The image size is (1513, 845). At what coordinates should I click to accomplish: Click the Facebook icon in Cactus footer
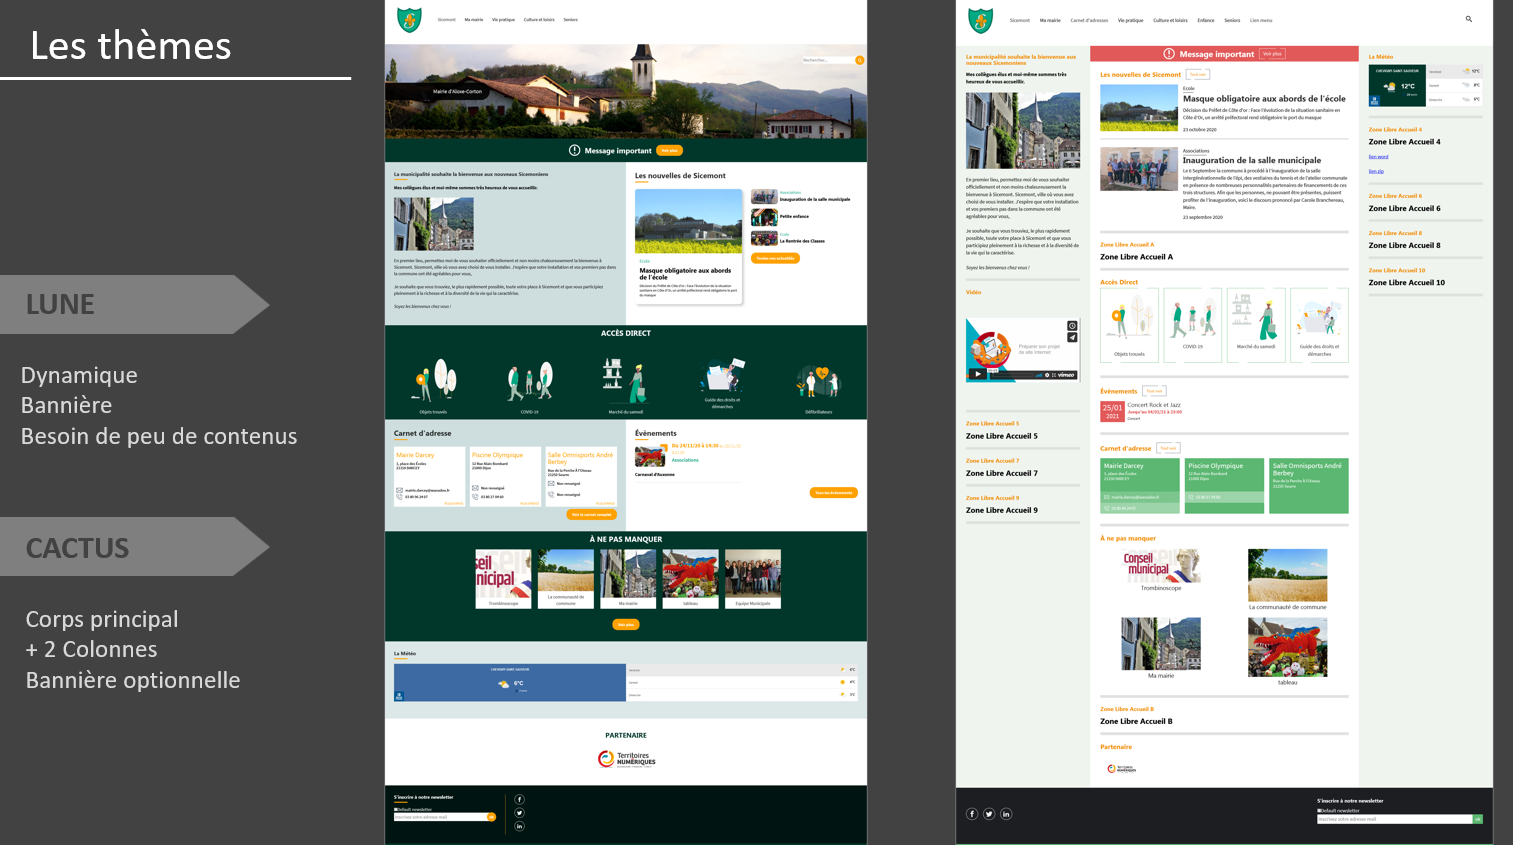[x=971, y=814]
